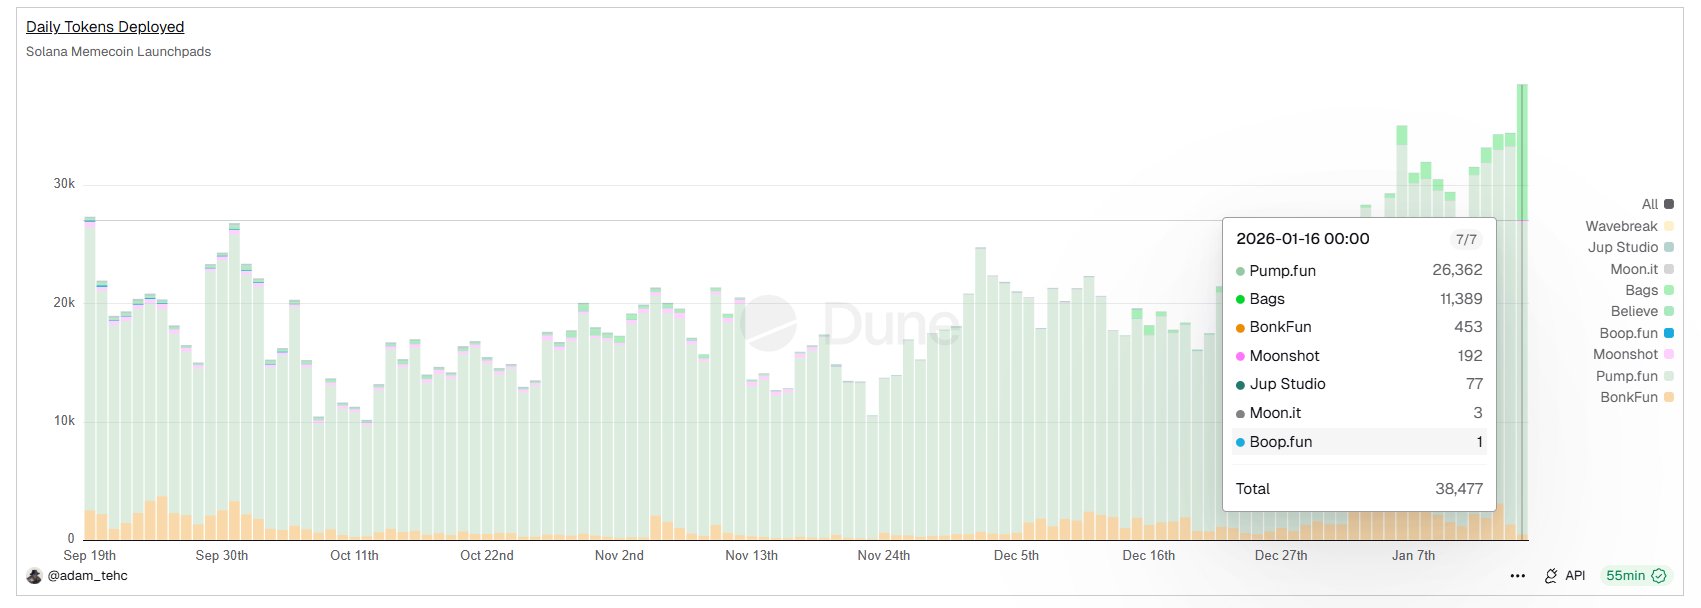Click the green refresh checkmark icon

1659,576
